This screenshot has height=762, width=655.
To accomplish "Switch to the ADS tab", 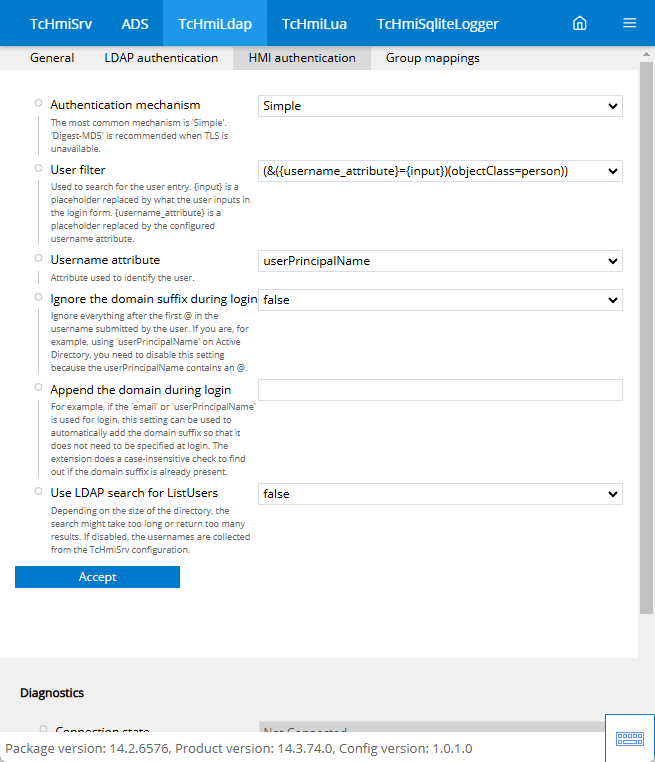I will [x=135, y=23].
